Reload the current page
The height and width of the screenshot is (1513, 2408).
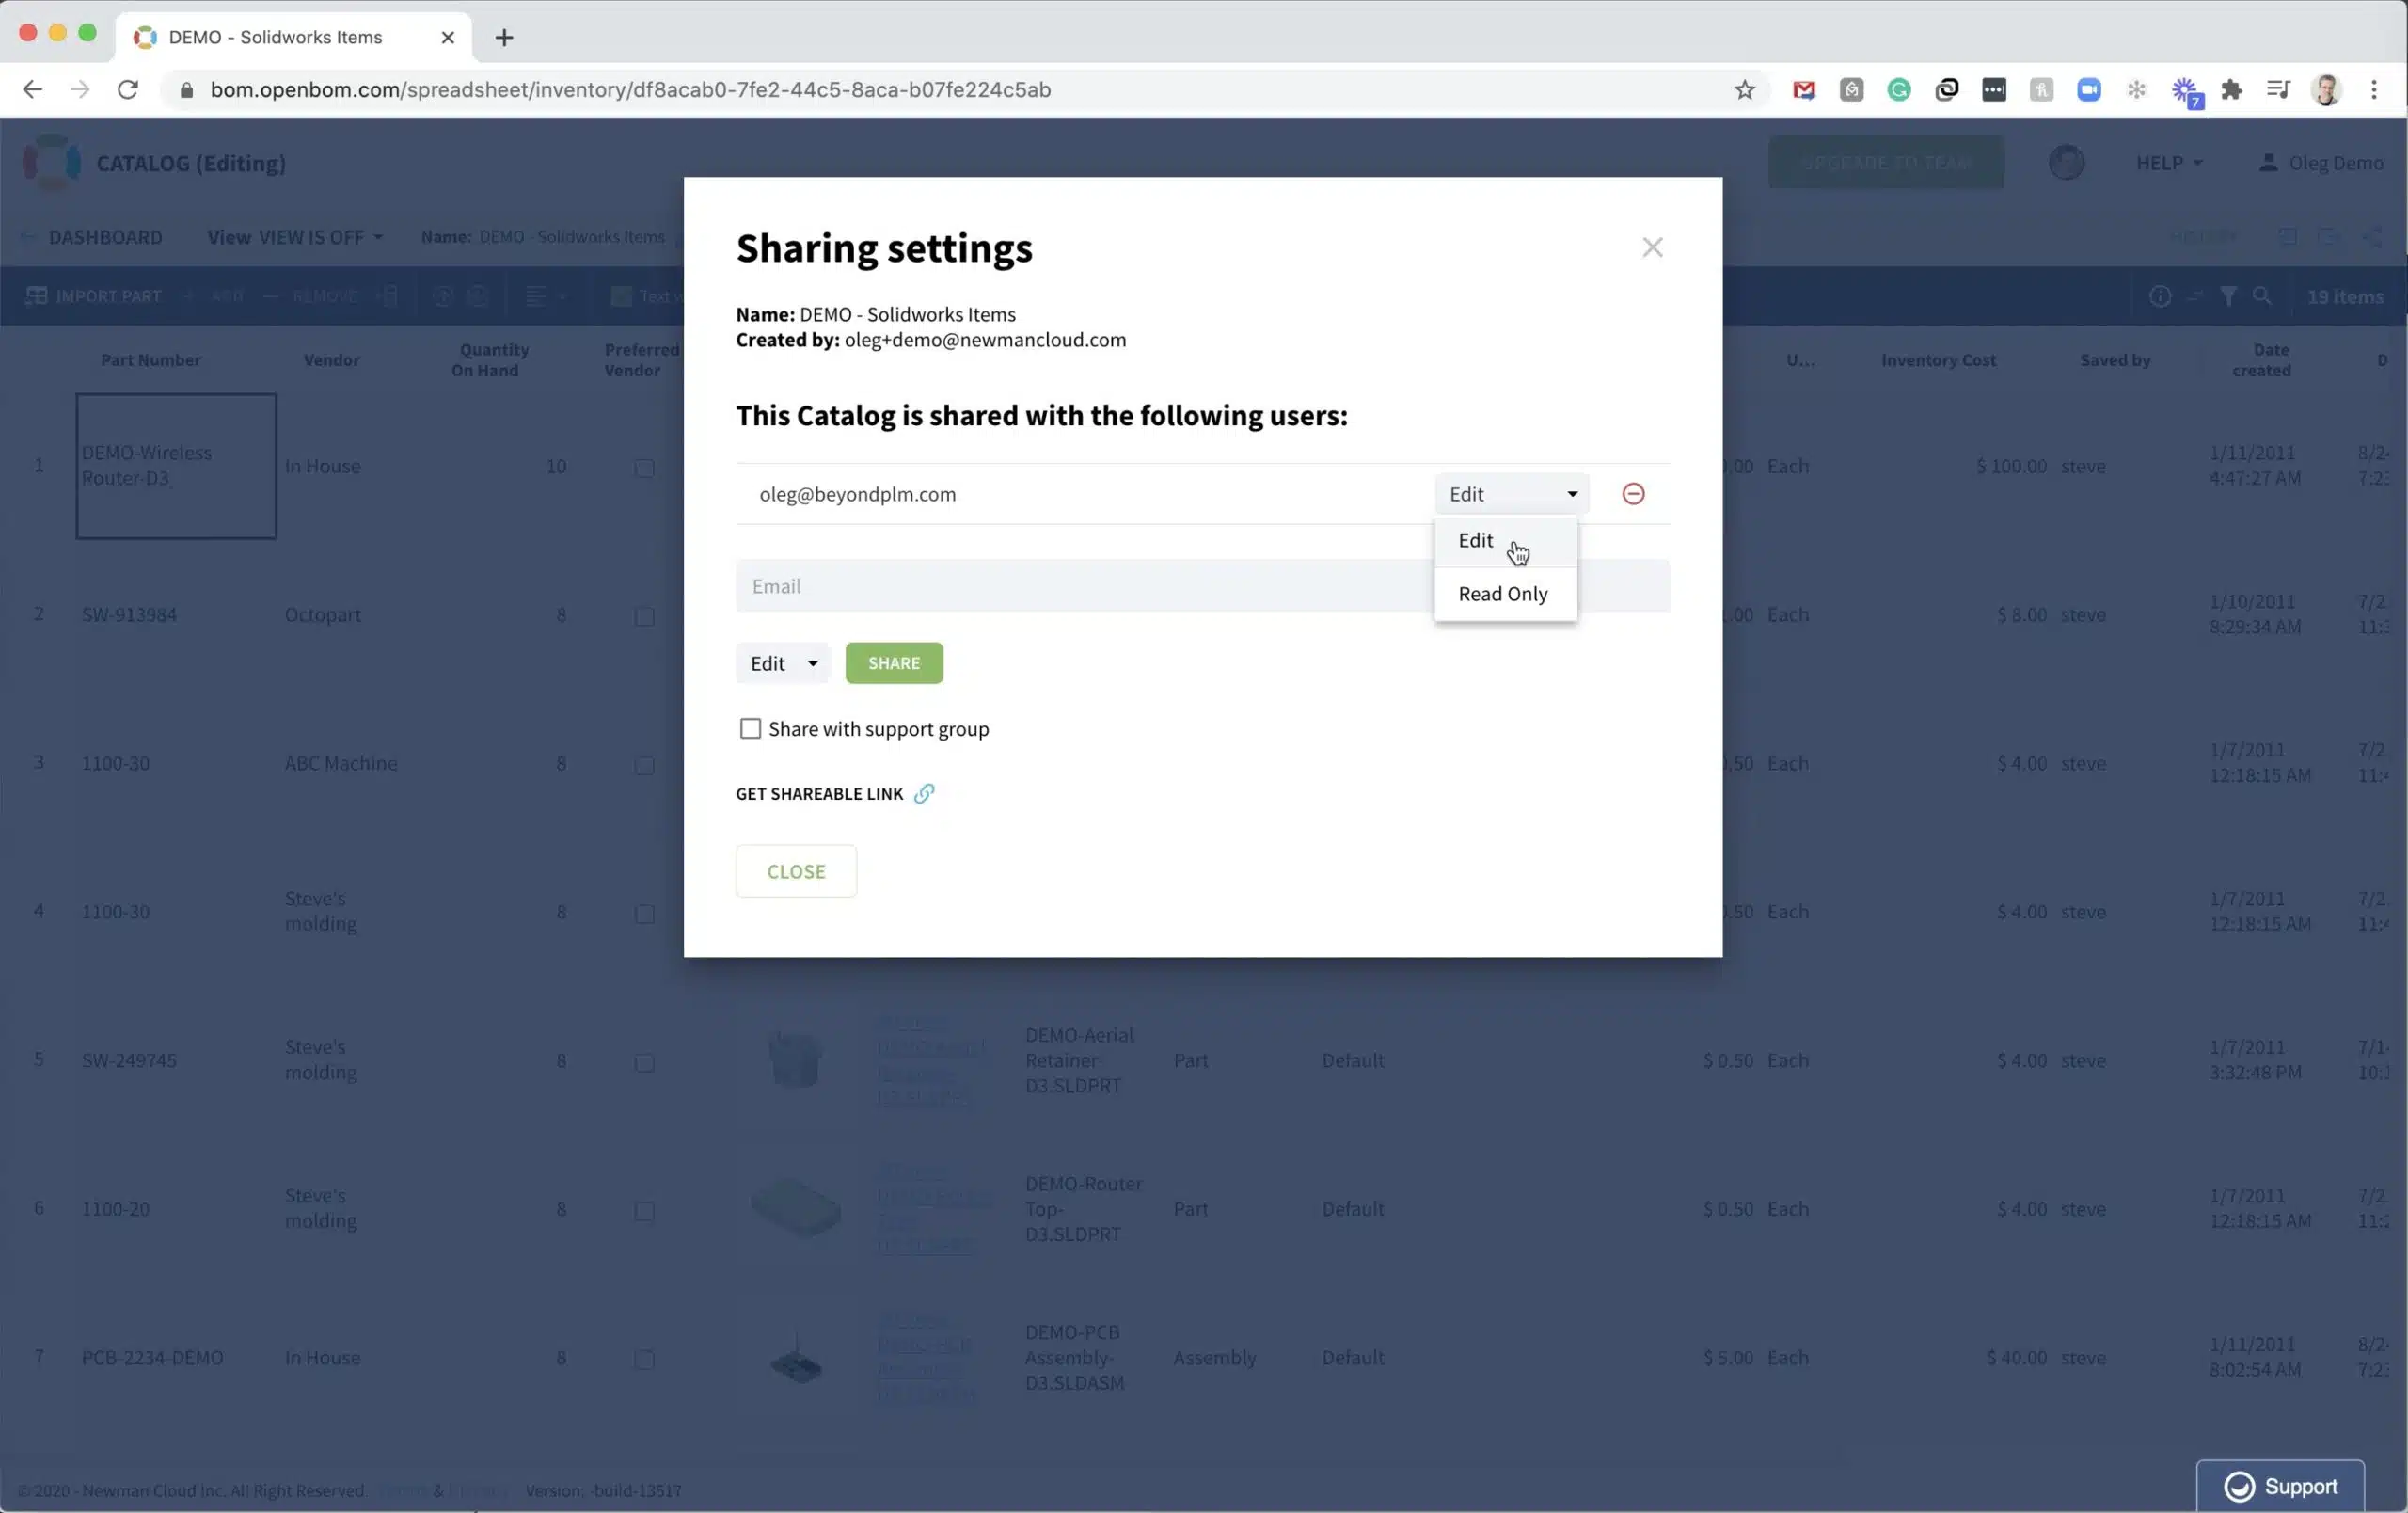(128, 90)
